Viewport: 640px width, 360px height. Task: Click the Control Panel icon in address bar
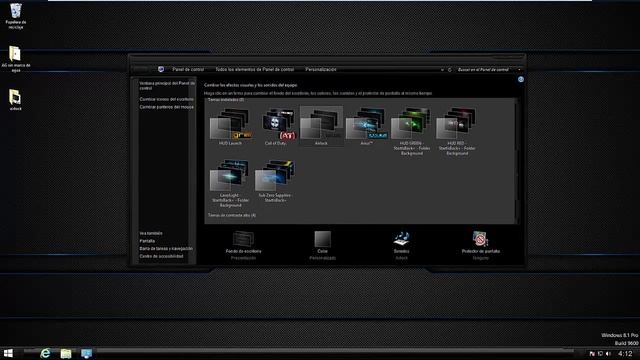[161, 69]
